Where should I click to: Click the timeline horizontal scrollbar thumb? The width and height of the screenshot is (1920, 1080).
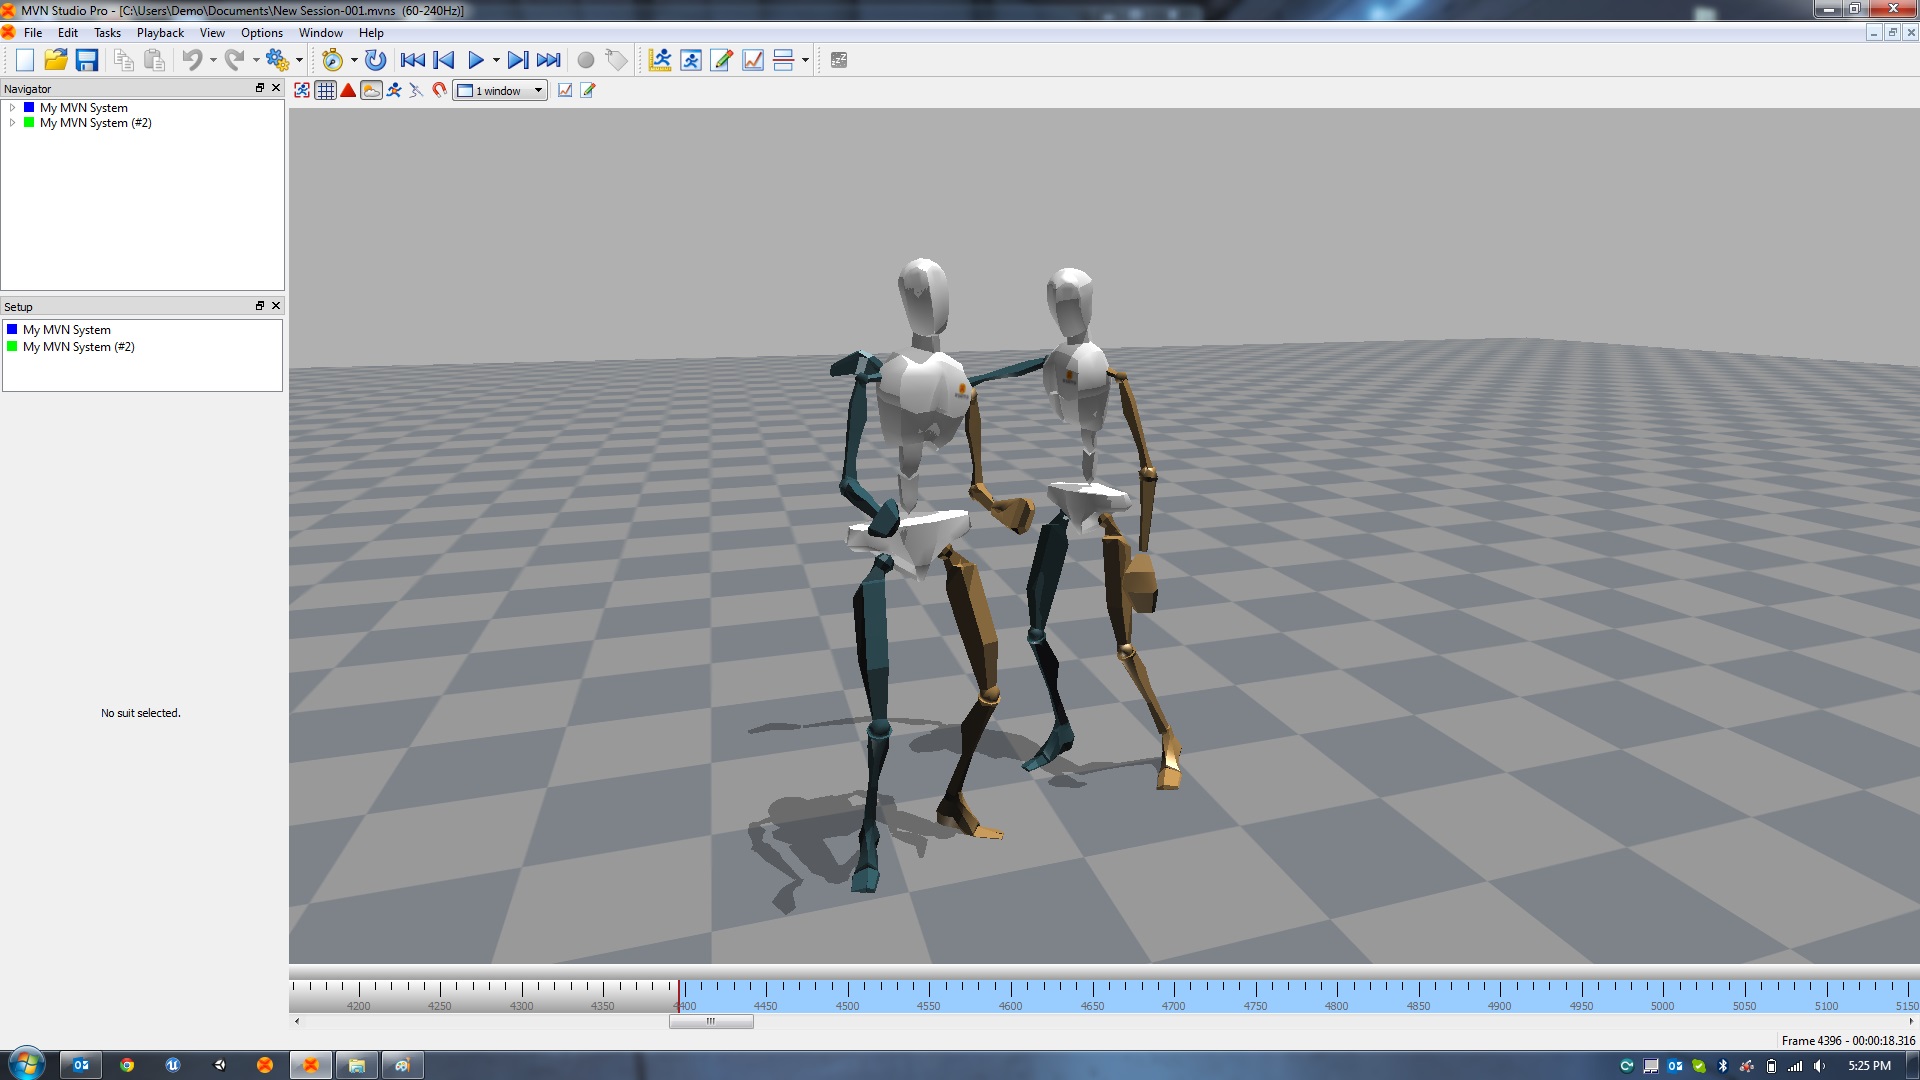[x=711, y=1021]
